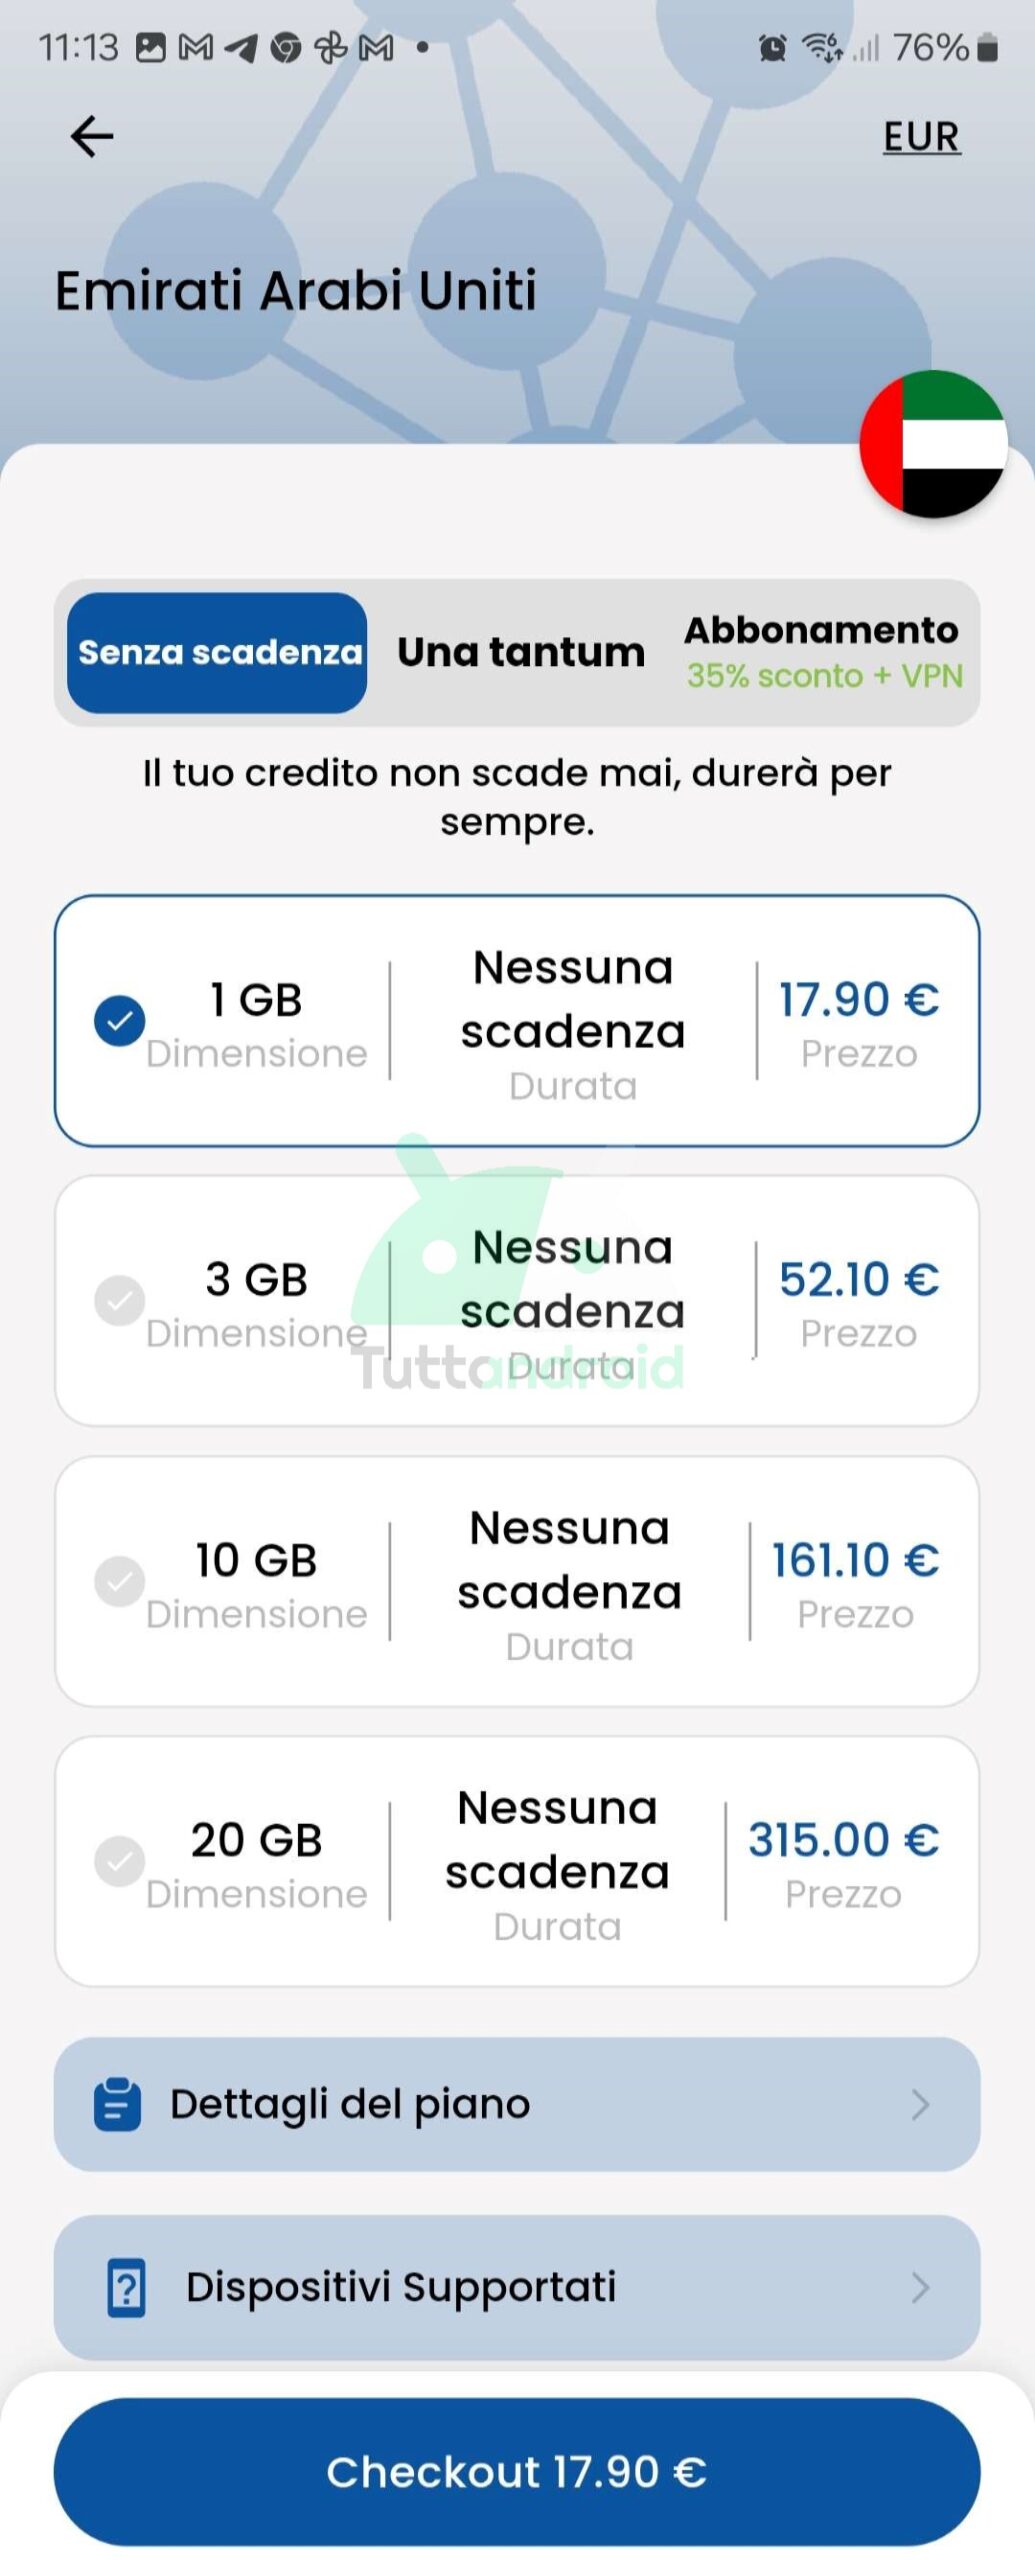Image resolution: width=1035 pixels, height=2560 pixels.
Task: Select the 1 GB plan radio button
Action: [x=119, y=1021]
